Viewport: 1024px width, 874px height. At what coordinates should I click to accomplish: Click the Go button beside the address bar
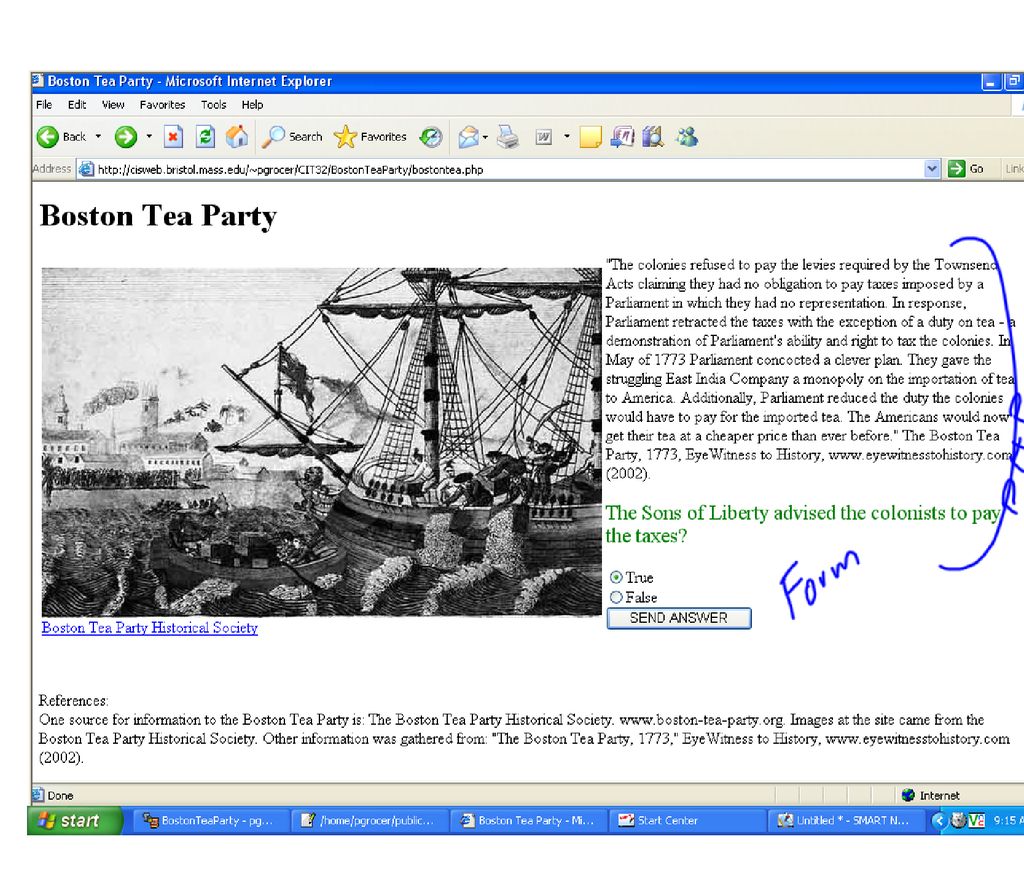[x=966, y=169]
